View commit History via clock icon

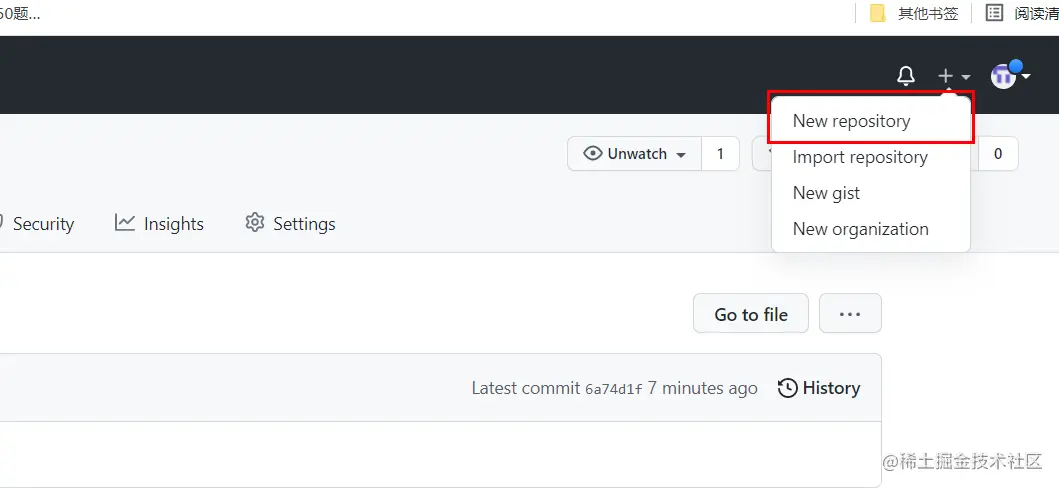click(x=788, y=388)
